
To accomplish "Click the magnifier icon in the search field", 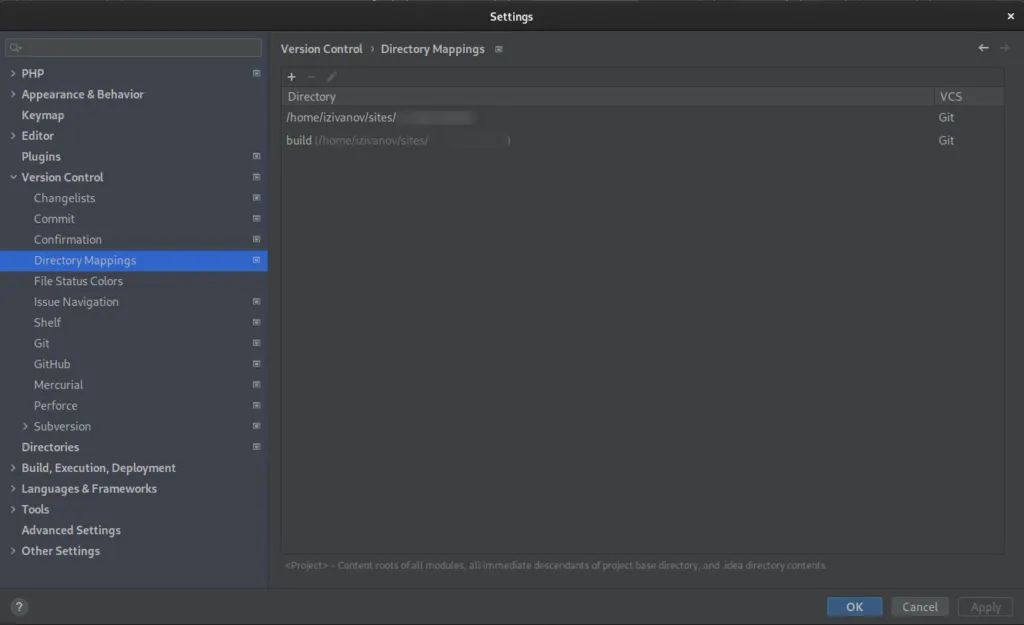I will pyautogui.click(x=16, y=47).
